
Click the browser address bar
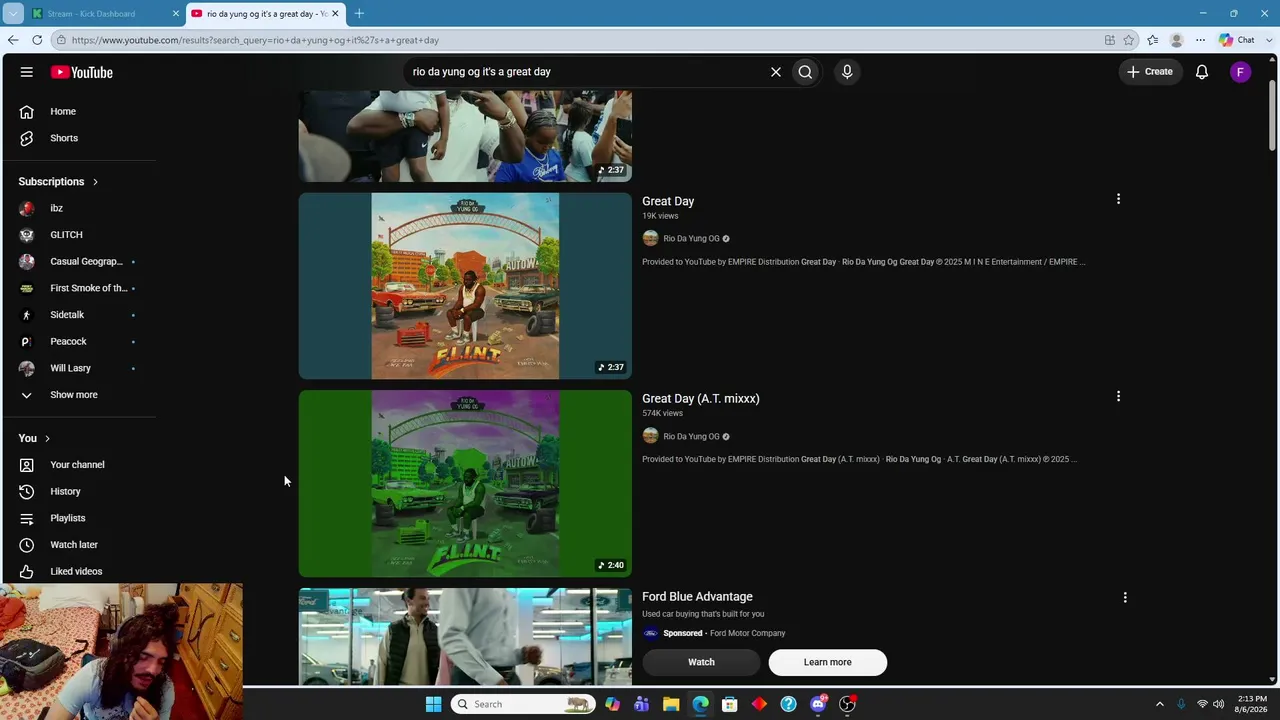coord(580,40)
